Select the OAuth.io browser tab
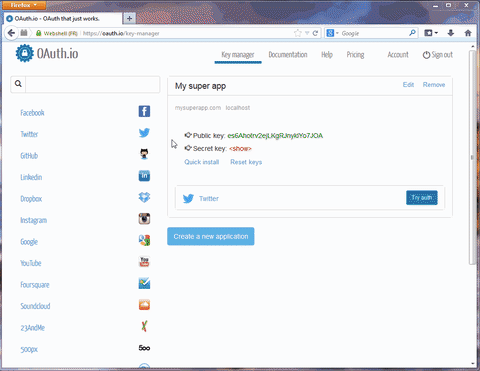Viewport: 480px width, 371px height. tap(63, 18)
